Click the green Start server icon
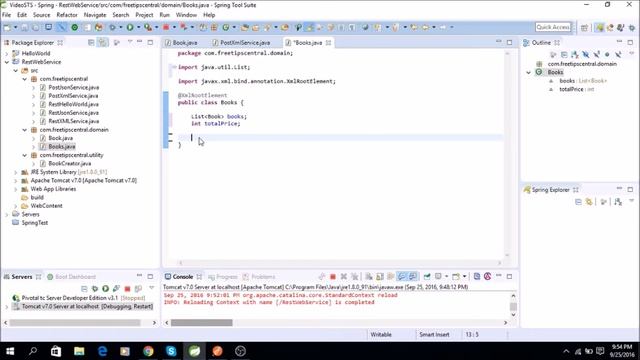 click(105, 289)
